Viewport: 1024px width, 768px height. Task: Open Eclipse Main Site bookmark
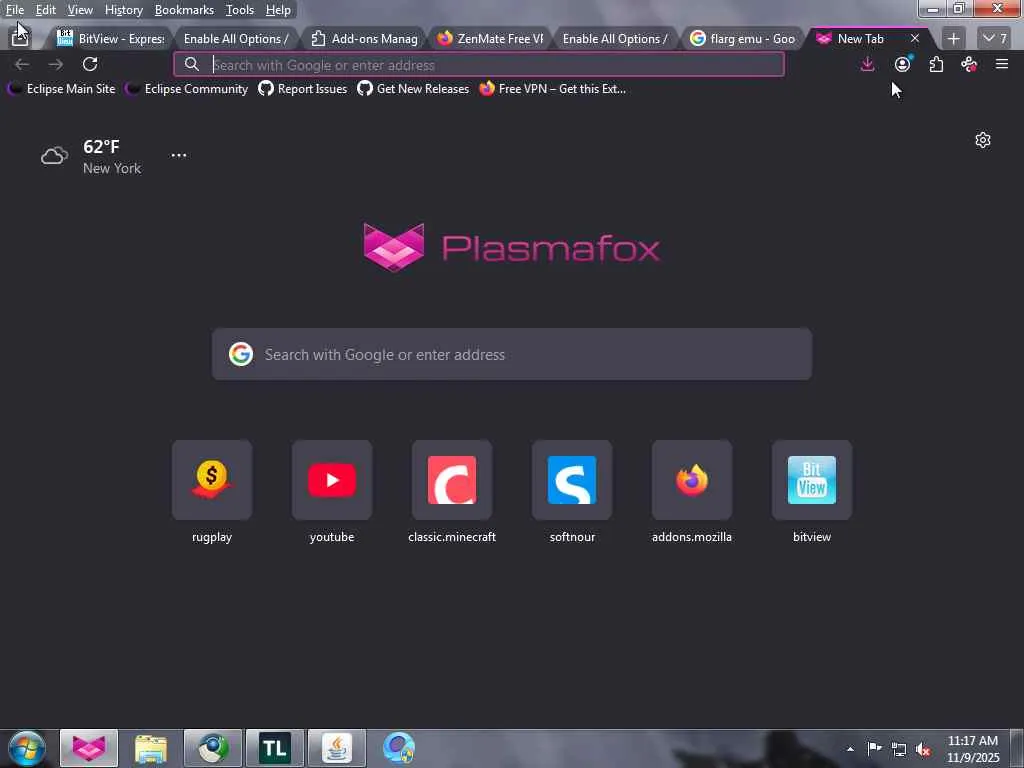click(61, 89)
